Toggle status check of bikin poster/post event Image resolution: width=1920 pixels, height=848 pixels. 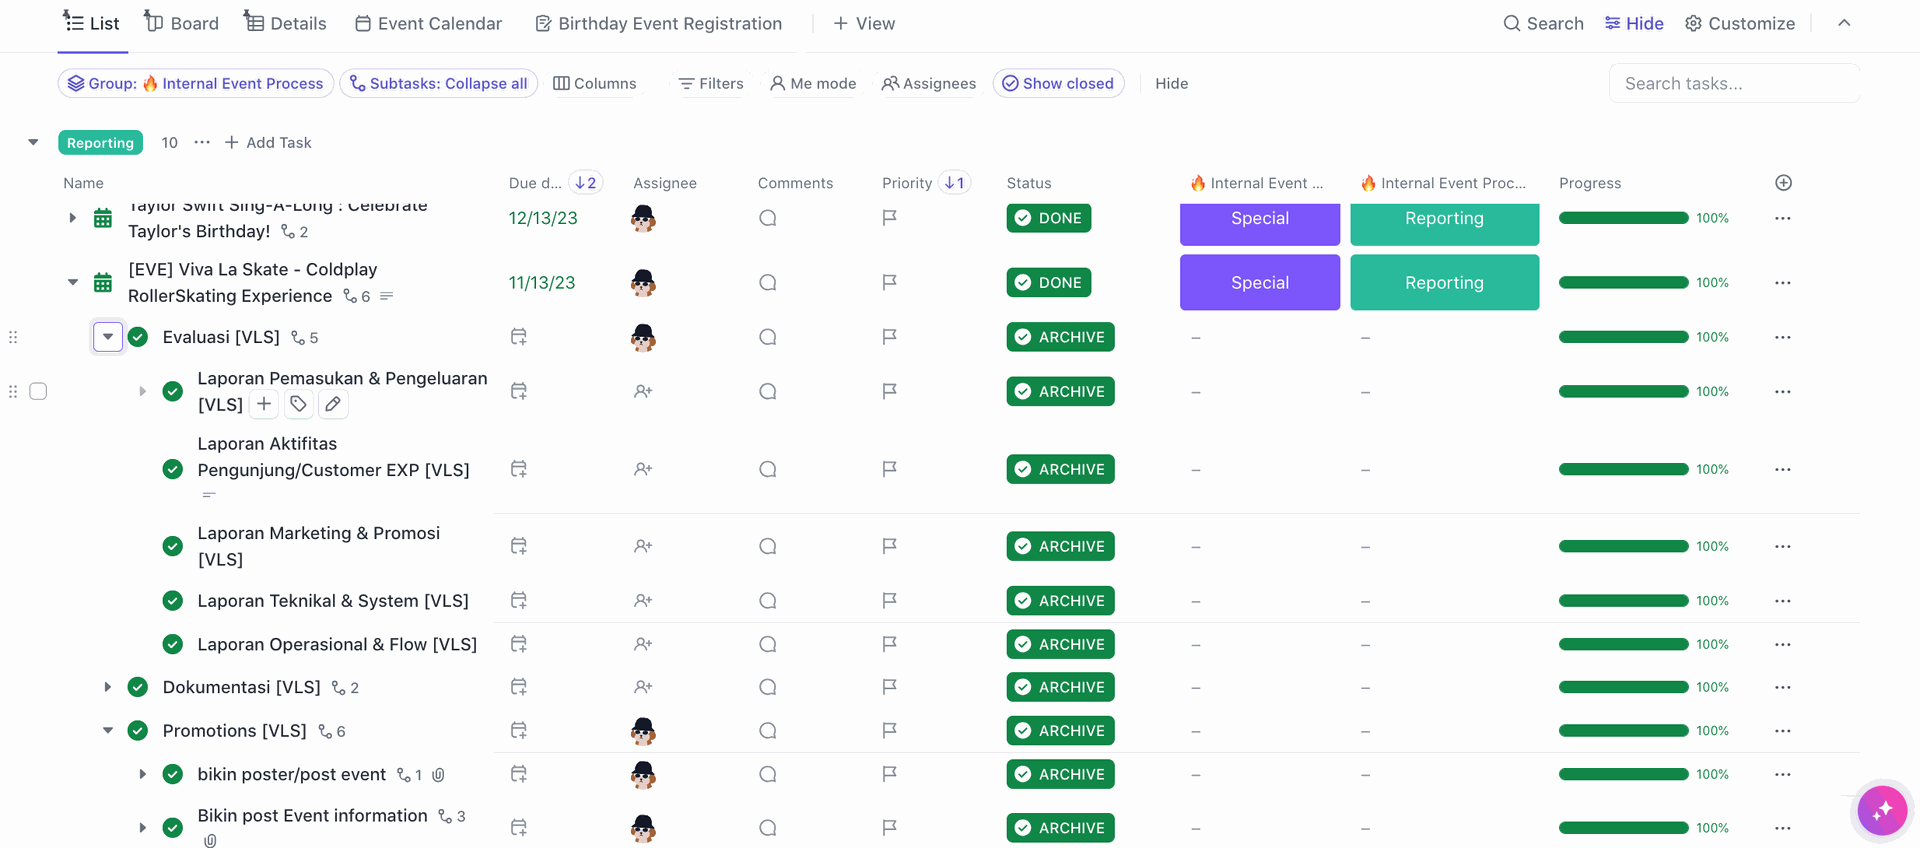[173, 775]
